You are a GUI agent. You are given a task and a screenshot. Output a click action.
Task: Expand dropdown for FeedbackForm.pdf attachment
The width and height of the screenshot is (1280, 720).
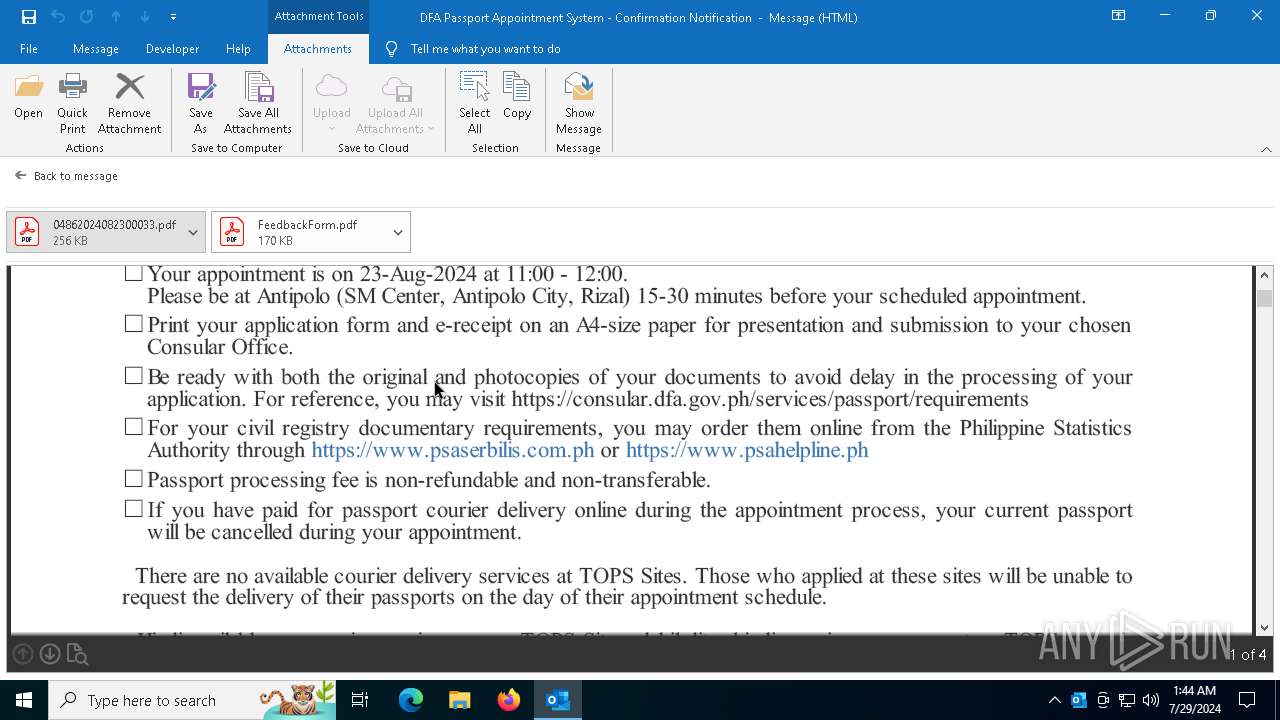tap(398, 232)
